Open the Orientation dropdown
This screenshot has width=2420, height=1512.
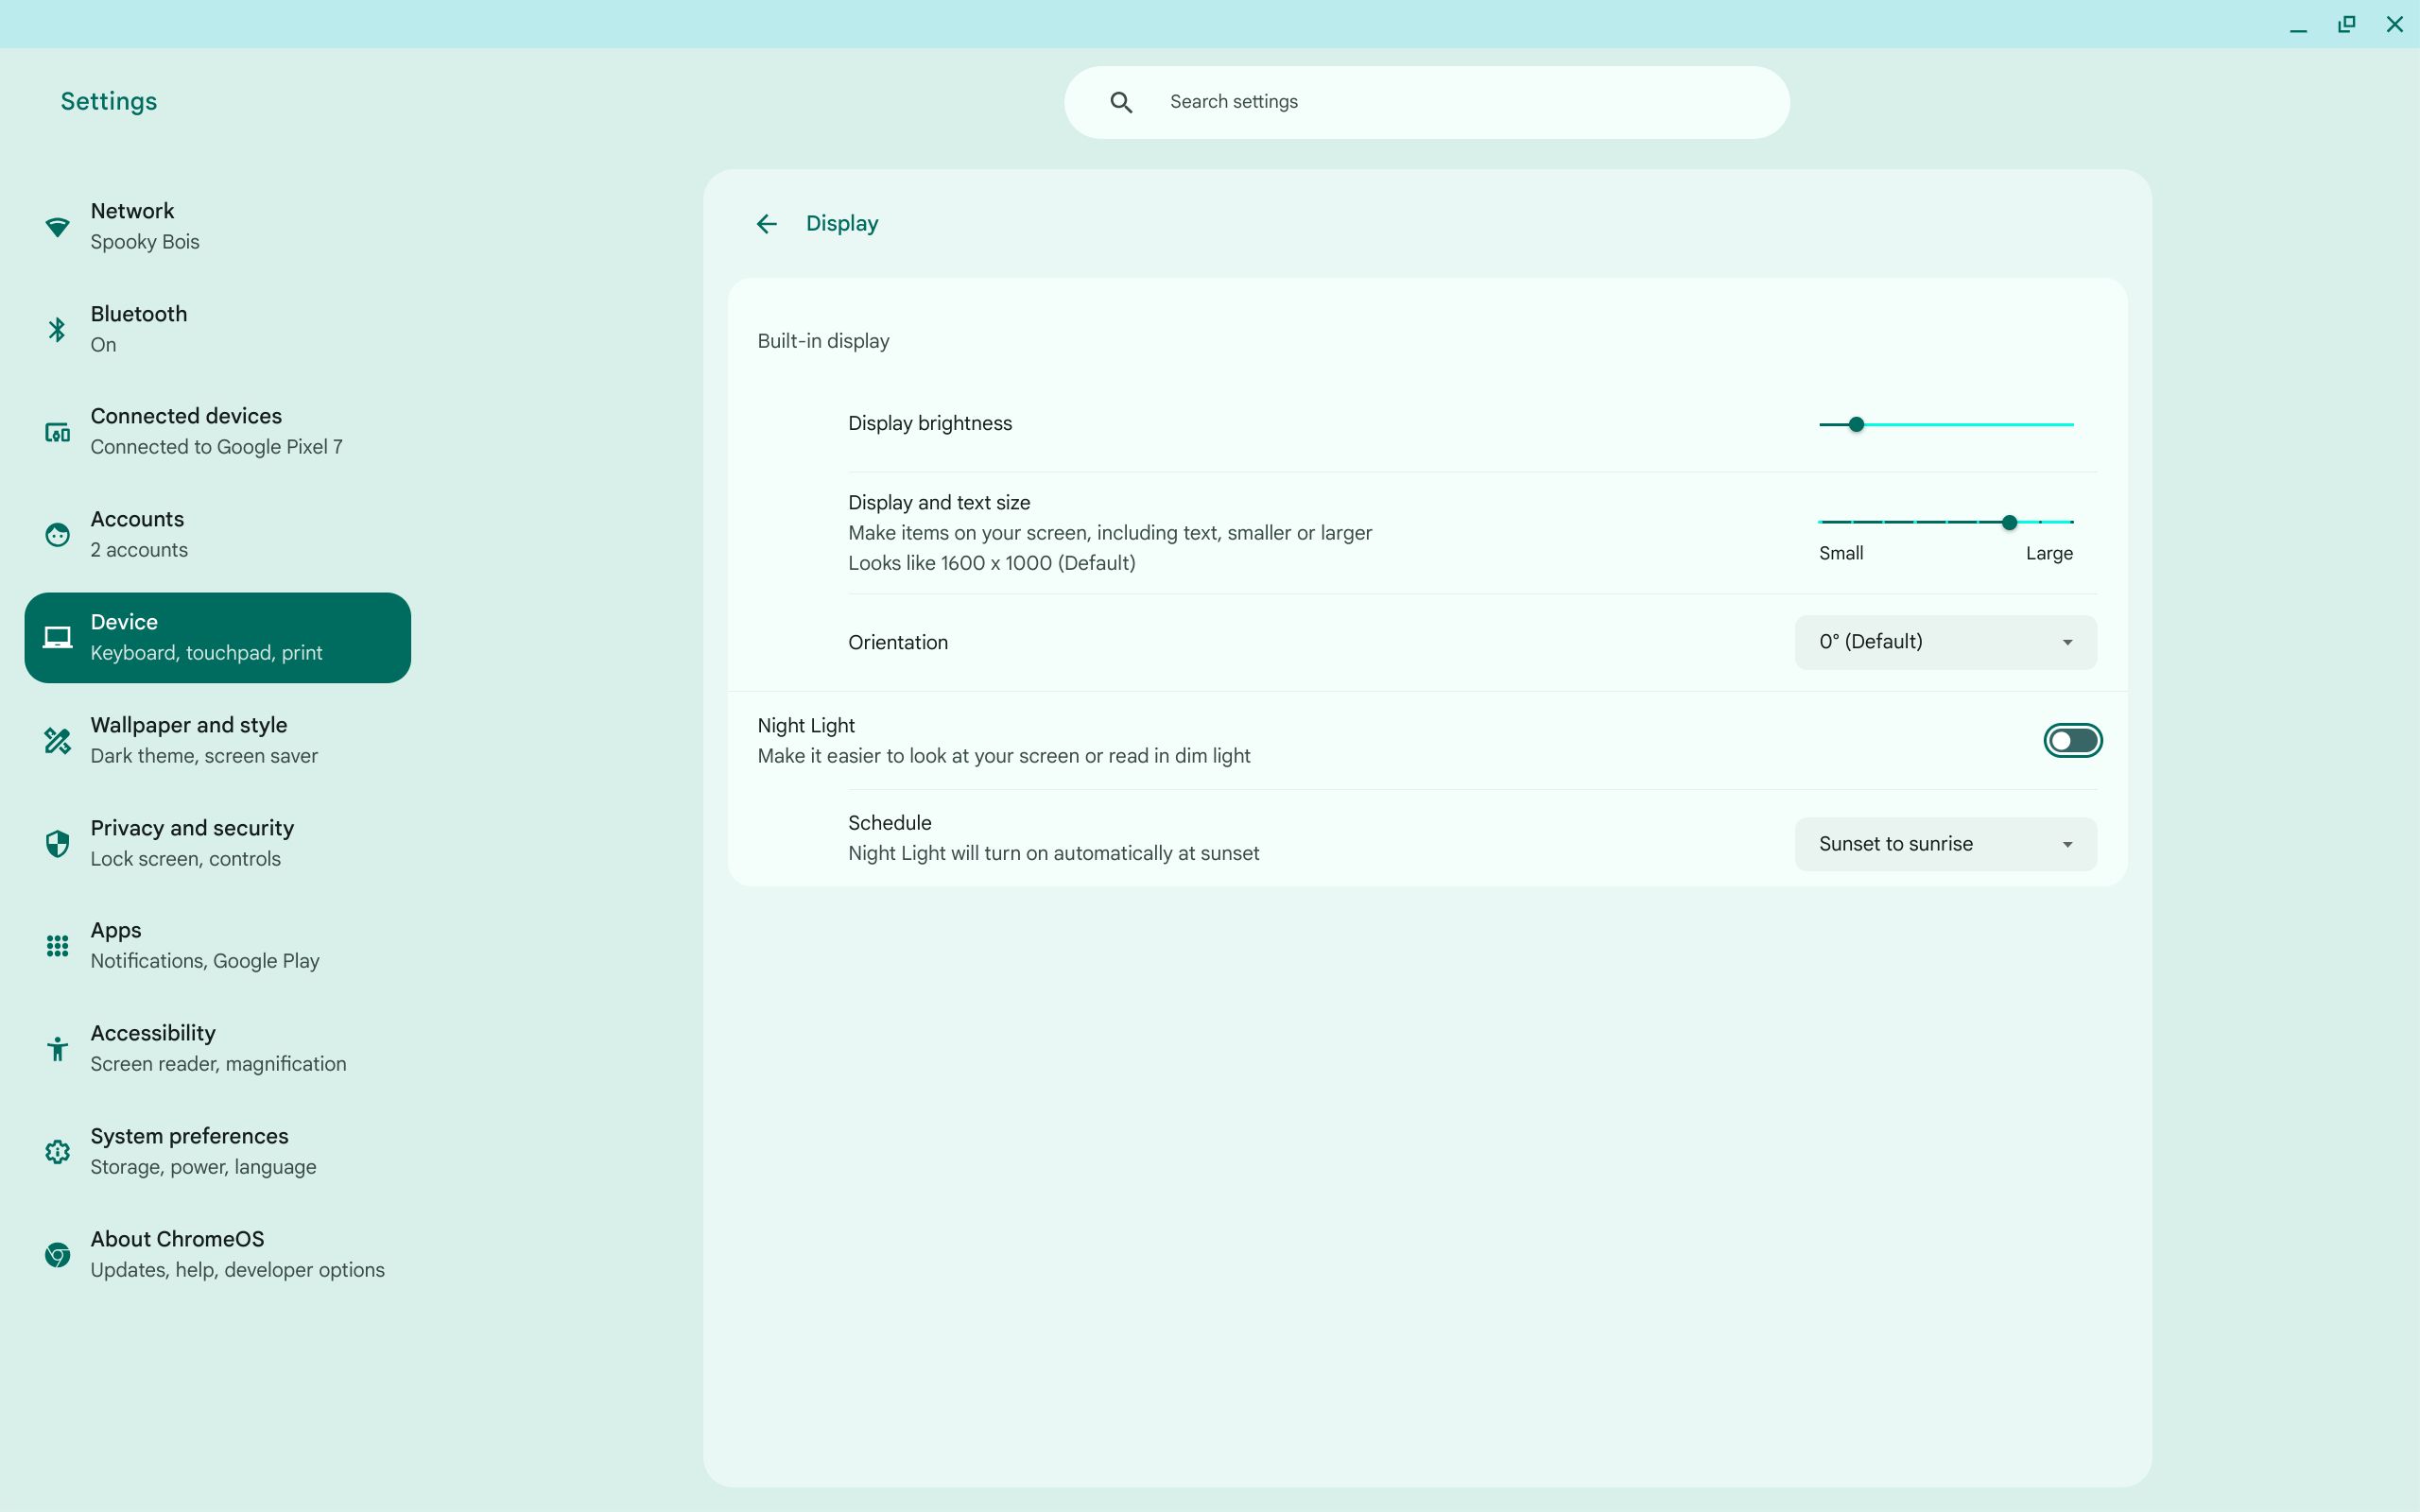(1945, 642)
